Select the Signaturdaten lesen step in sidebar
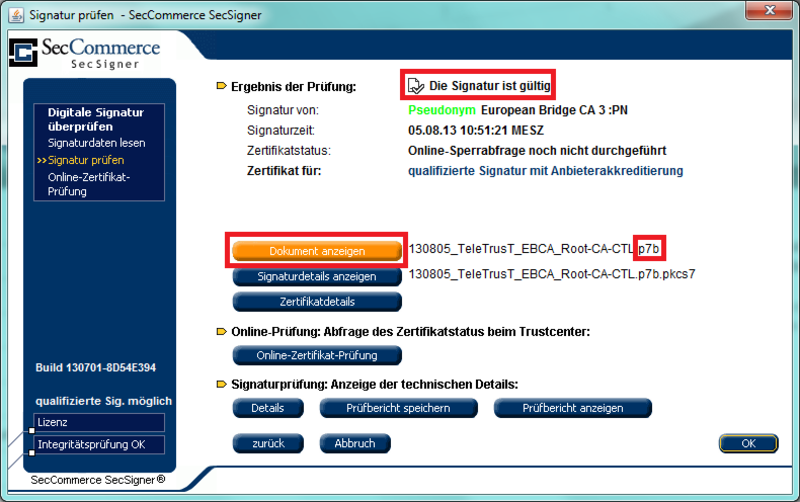Screen dimensions: 800x502 pos(96,143)
